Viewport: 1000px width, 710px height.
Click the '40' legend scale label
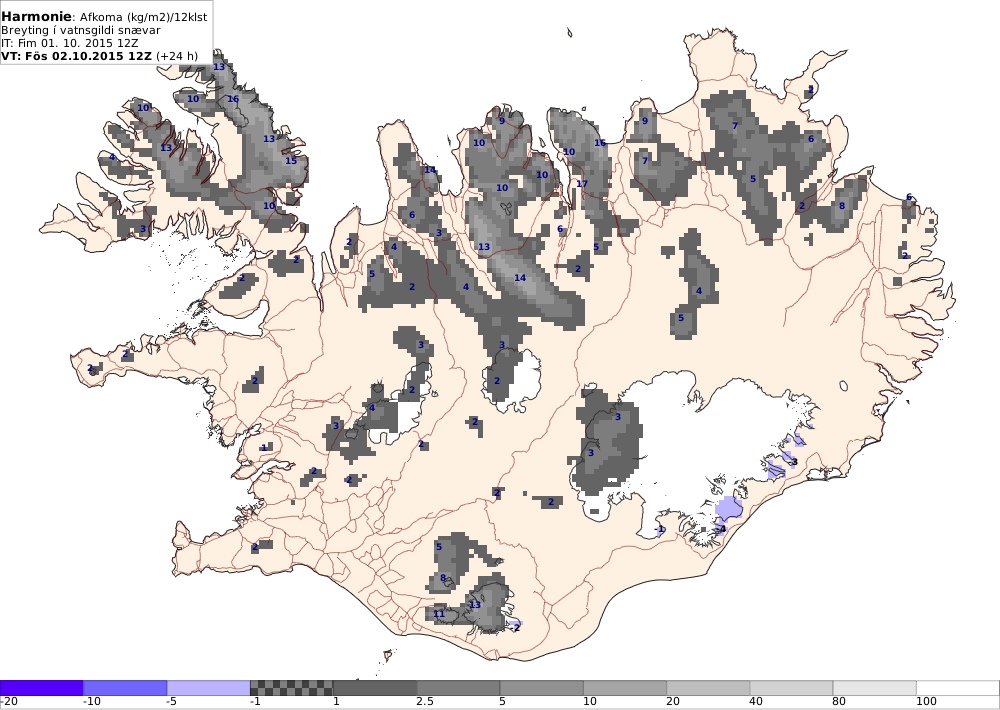click(756, 702)
